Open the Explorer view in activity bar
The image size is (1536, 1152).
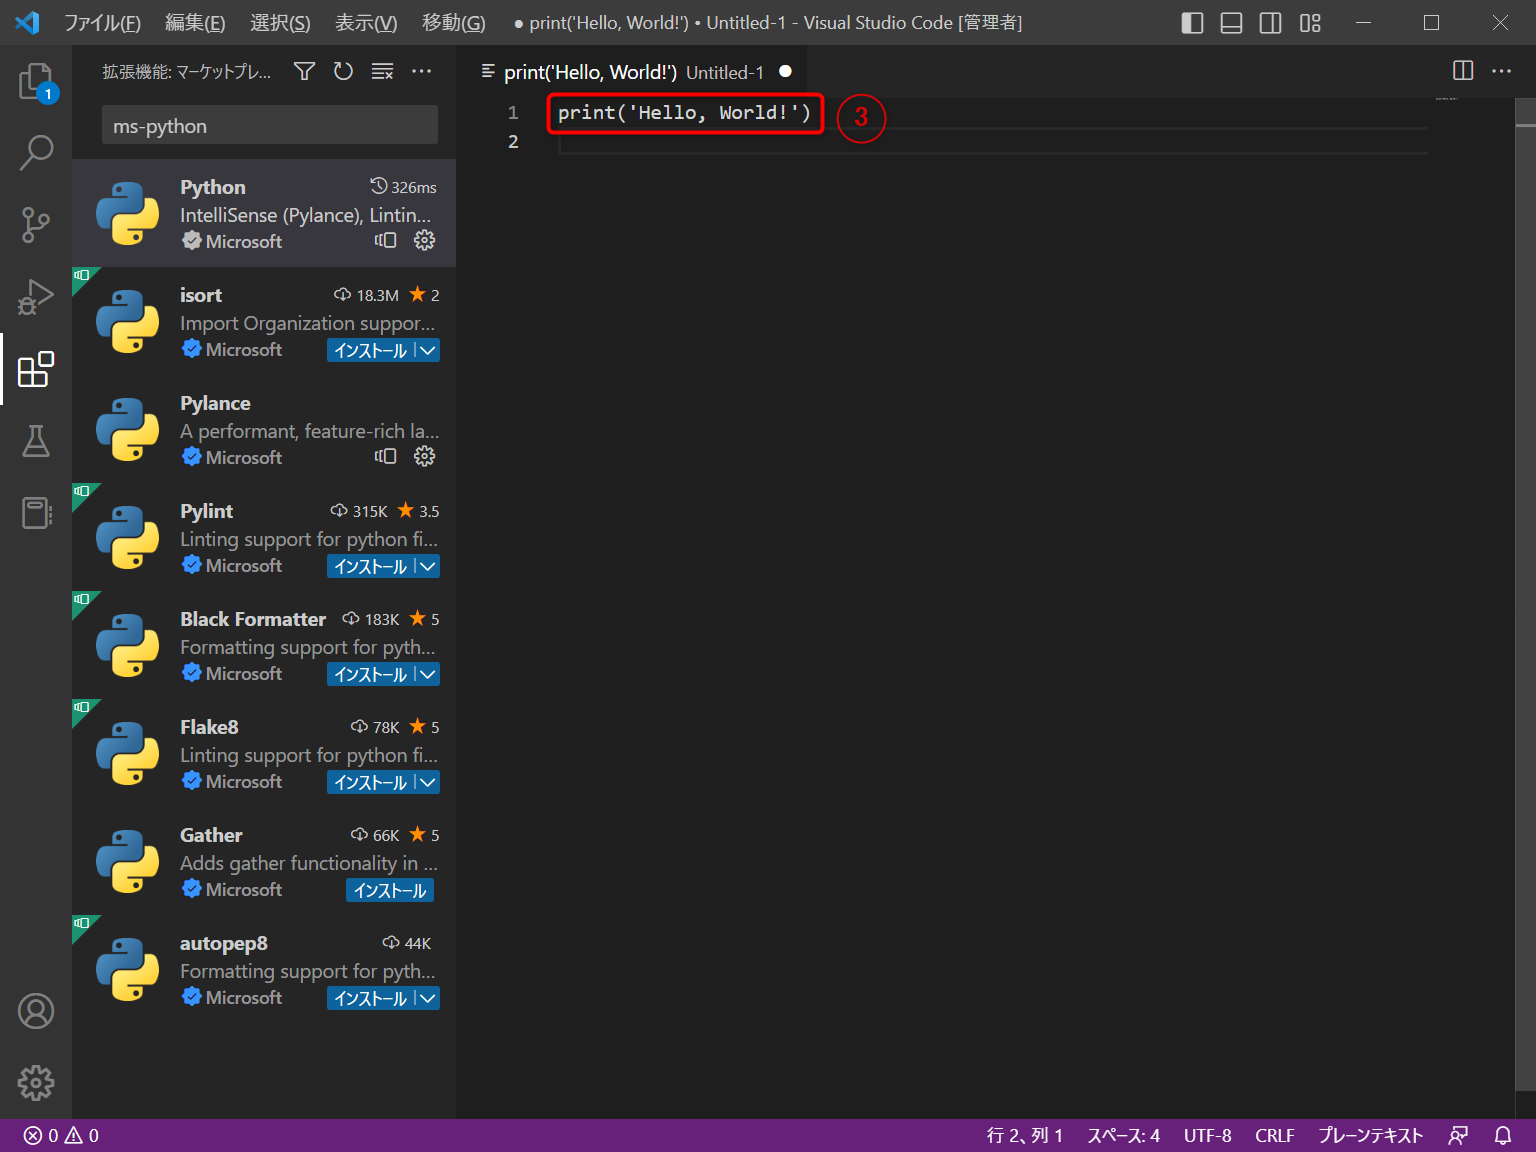click(x=37, y=81)
